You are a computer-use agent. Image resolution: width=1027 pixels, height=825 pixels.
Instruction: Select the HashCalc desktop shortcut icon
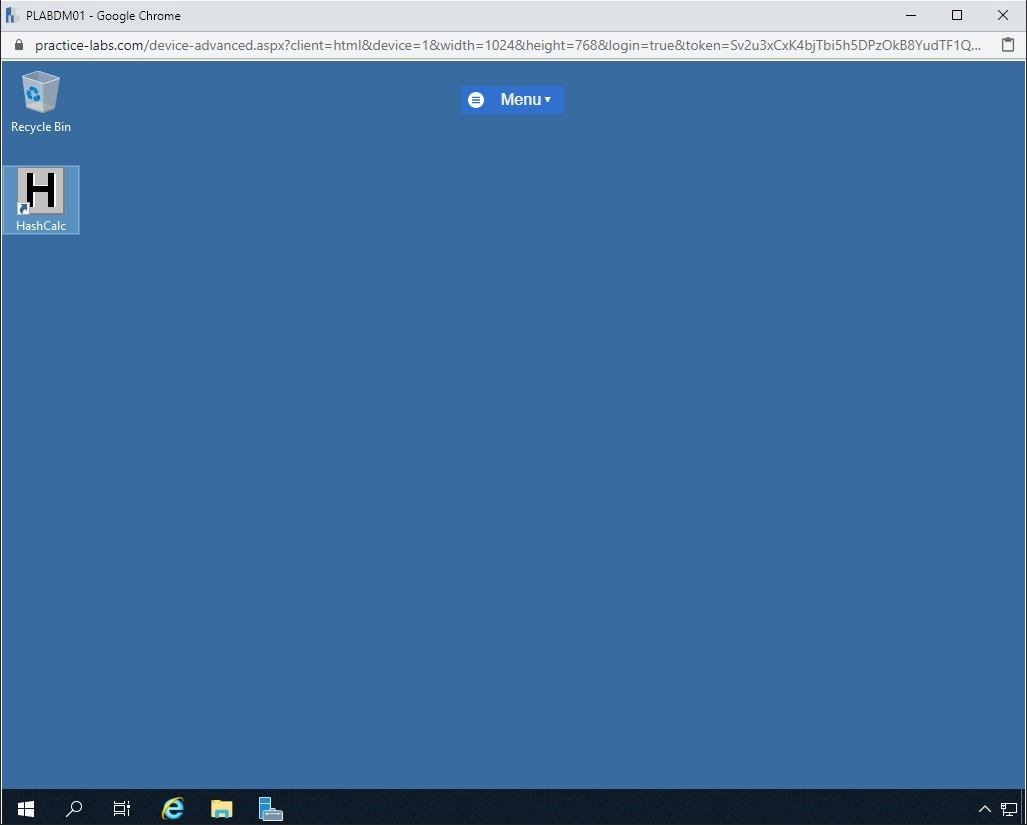coord(41,191)
